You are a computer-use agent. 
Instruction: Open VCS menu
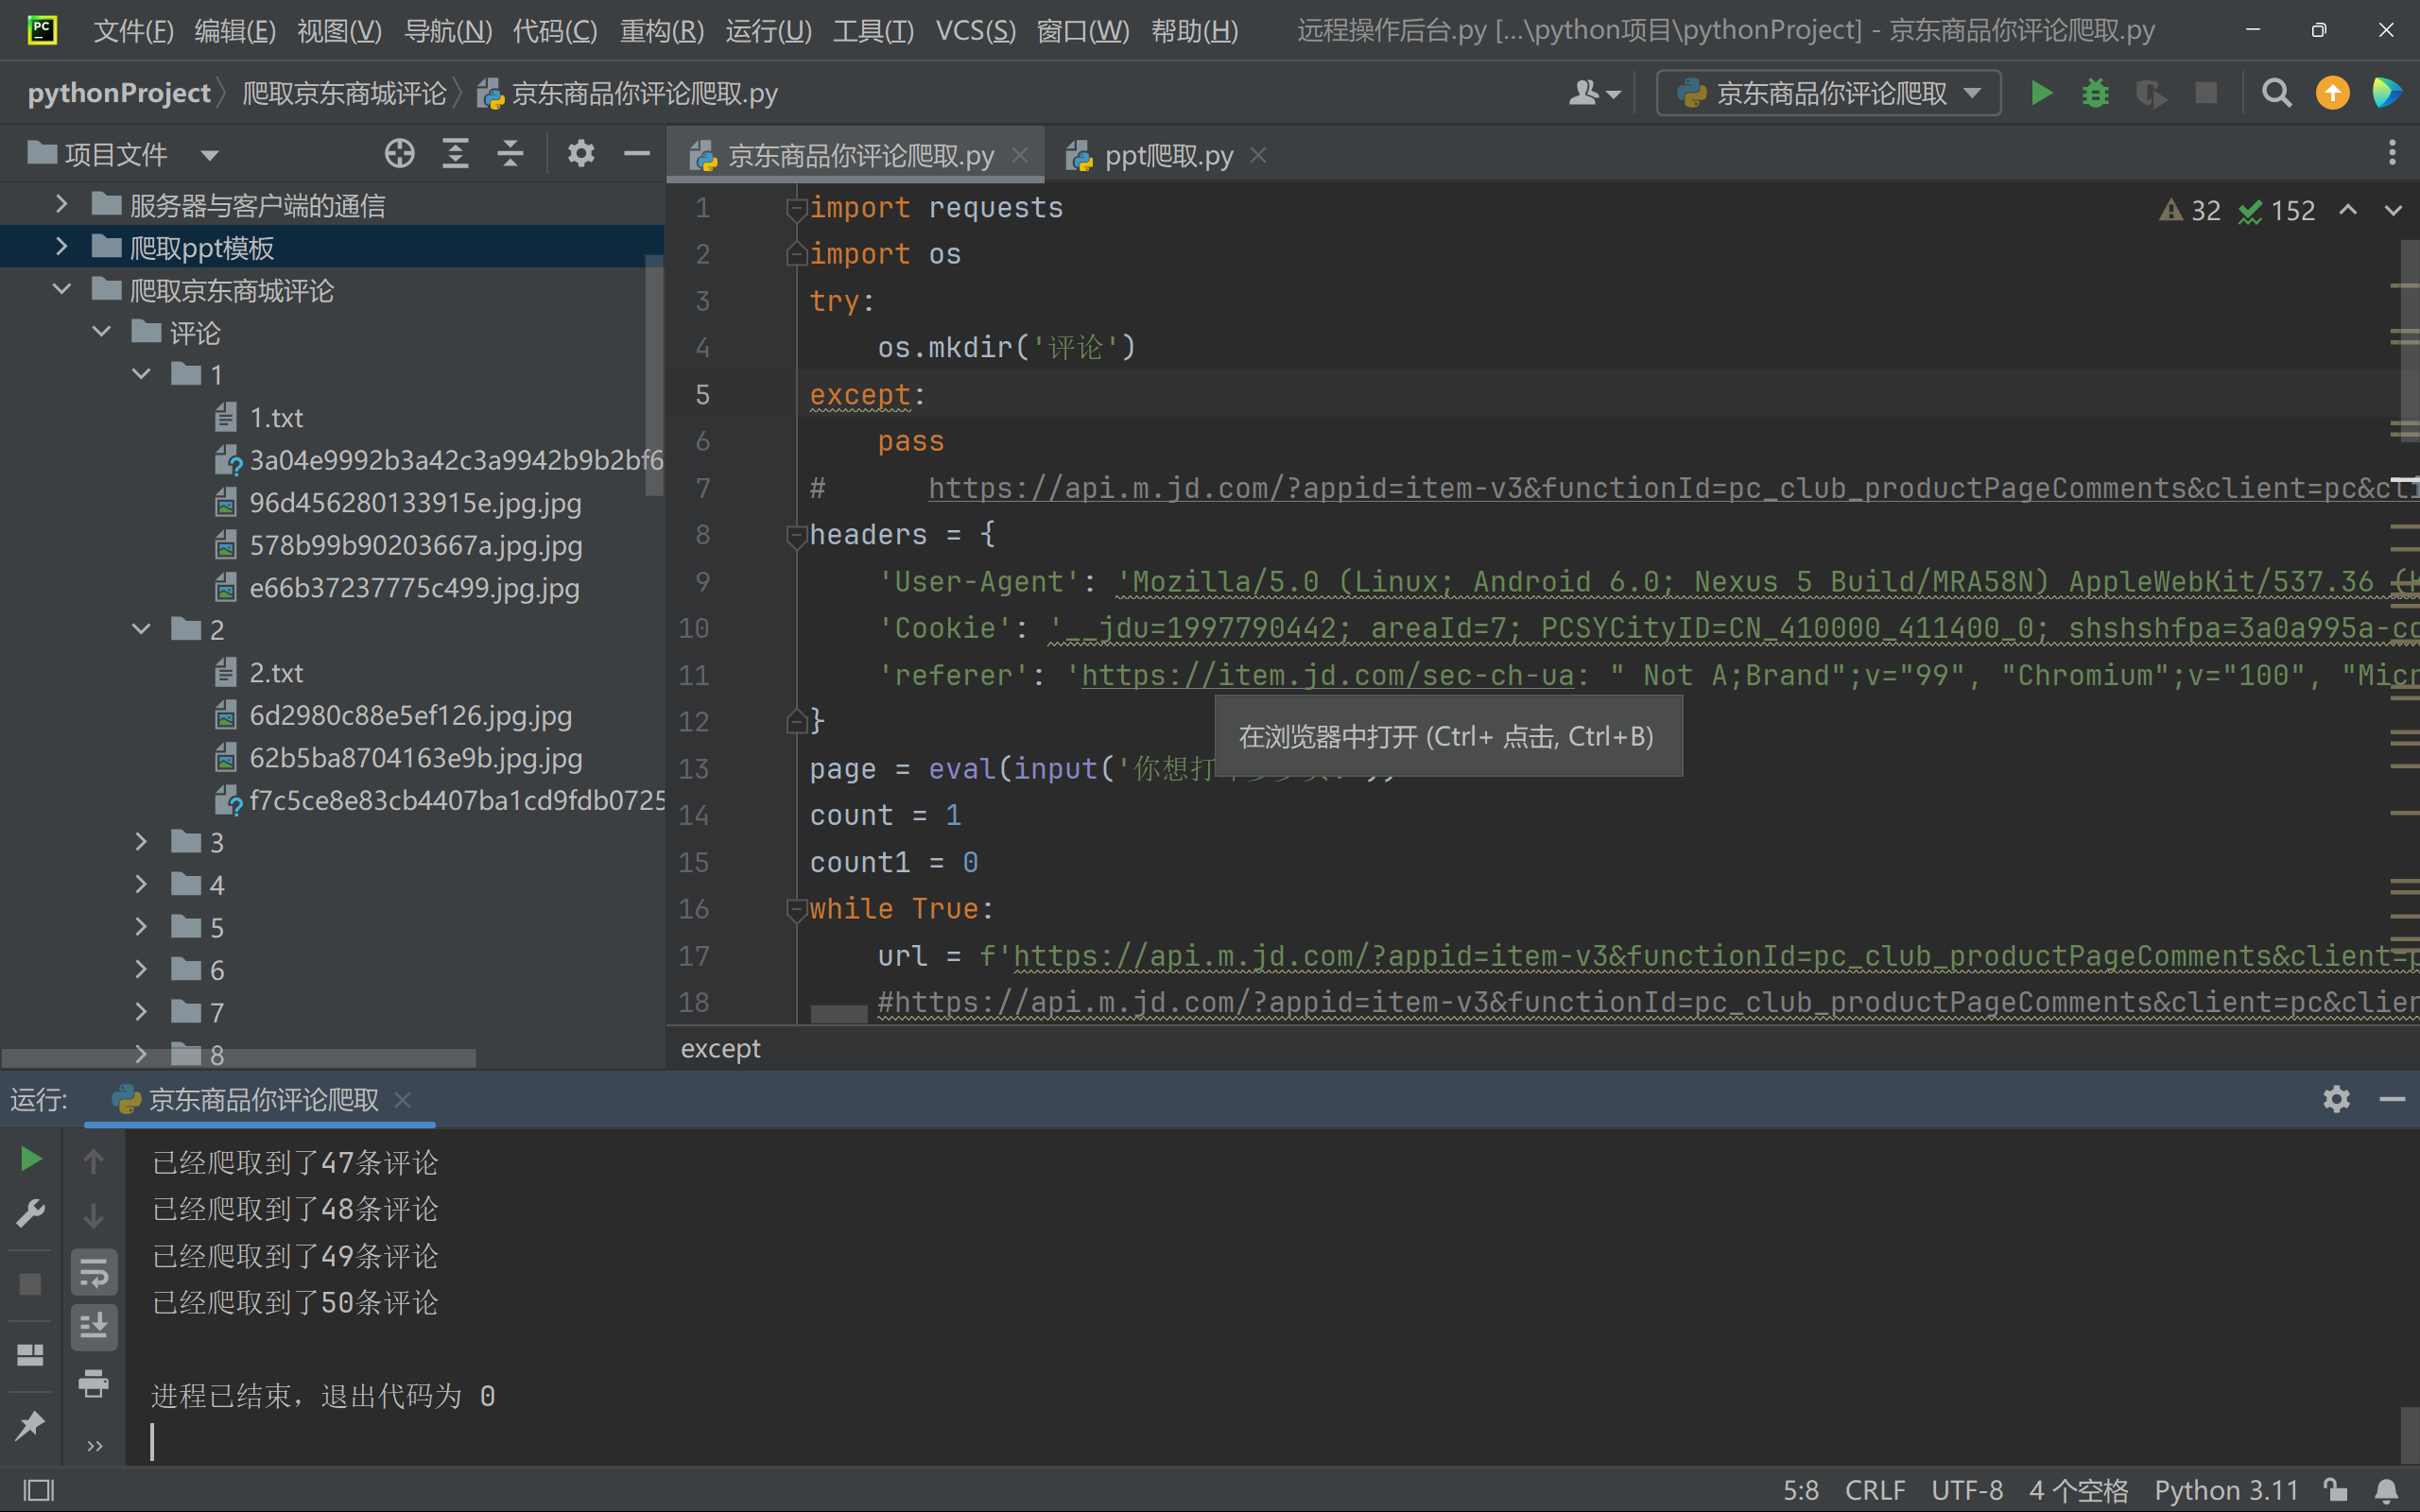coord(975,30)
